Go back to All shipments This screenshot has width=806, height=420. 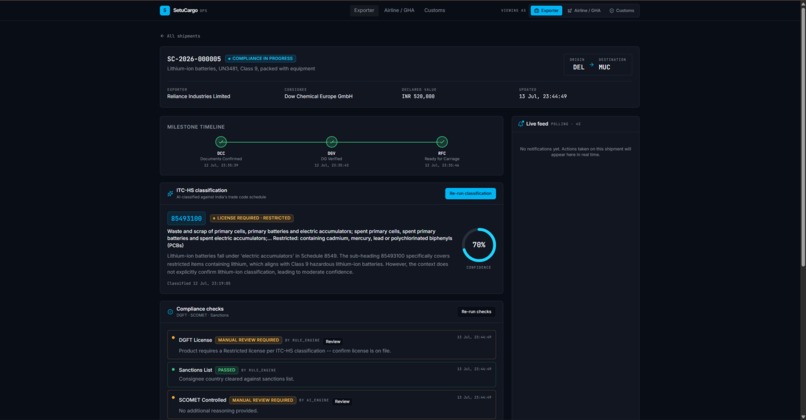(x=180, y=36)
